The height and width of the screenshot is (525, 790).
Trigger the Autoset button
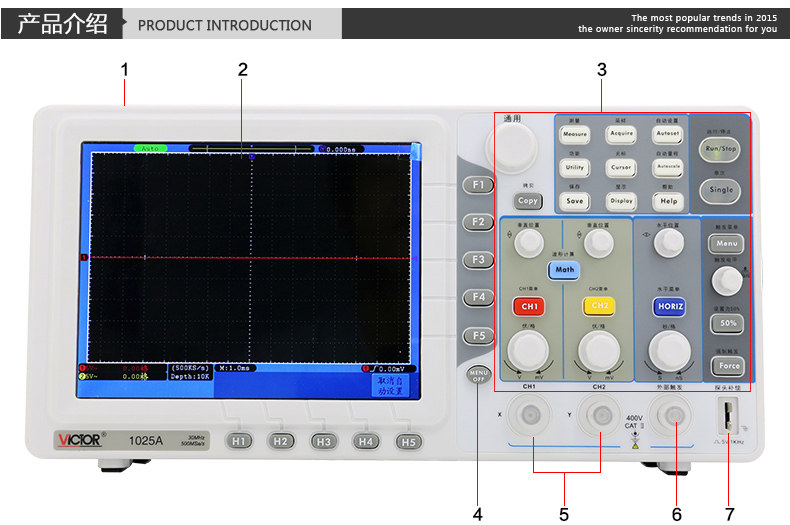(668, 134)
